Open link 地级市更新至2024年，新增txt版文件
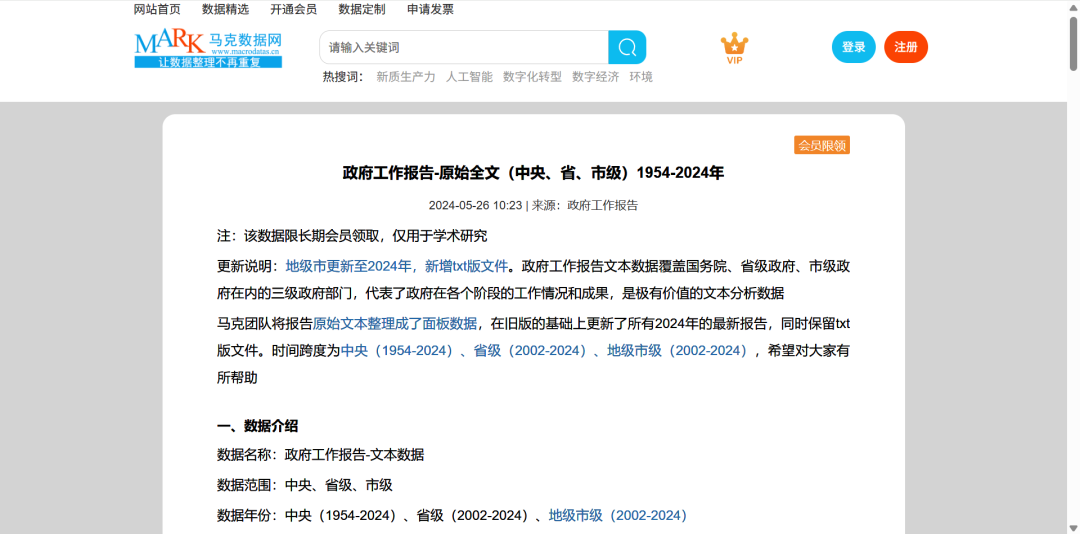1080x534 pixels. pos(397,266)
